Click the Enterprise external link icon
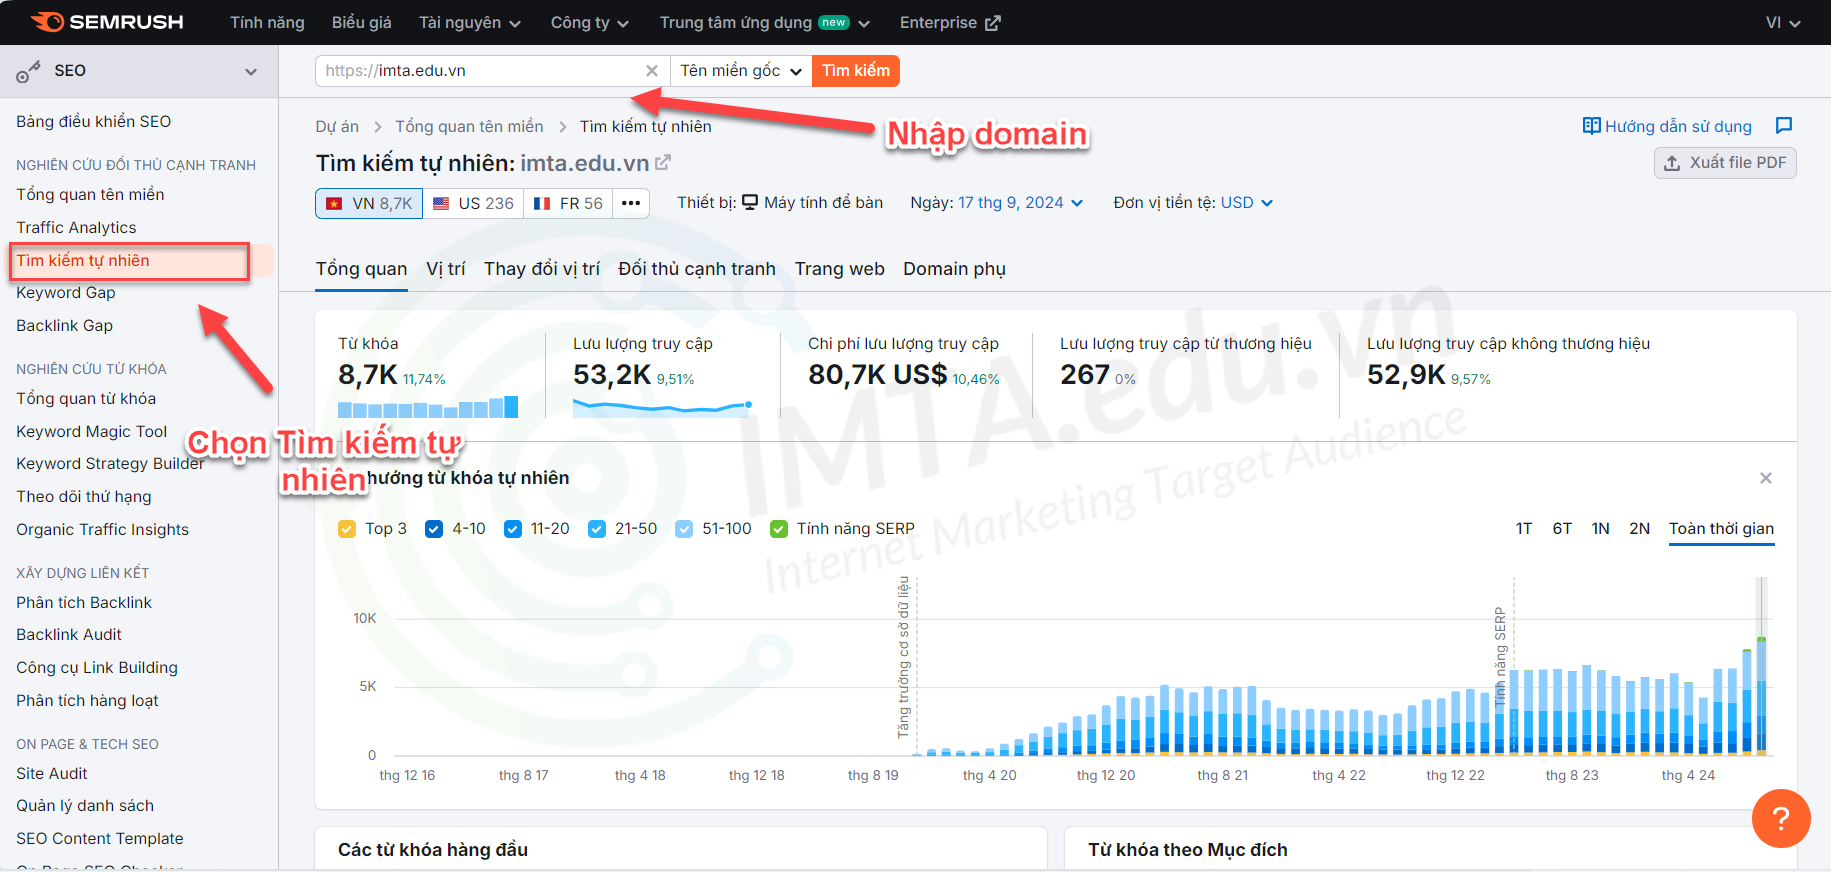1831x872 pixels. click(992, 23)
